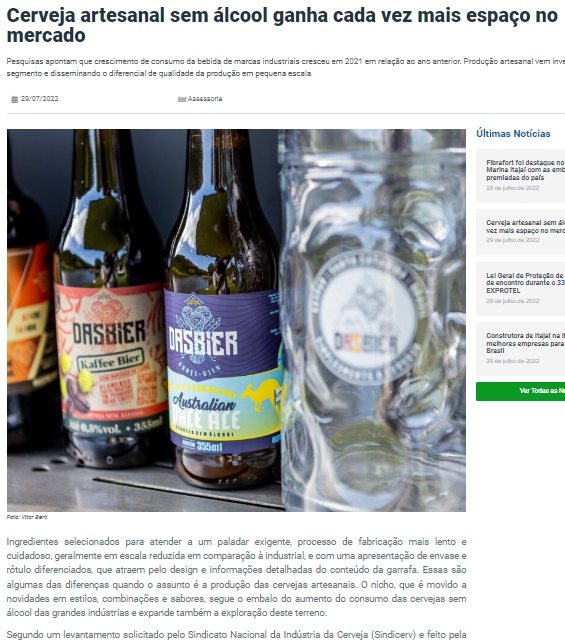Open the Assessoria source label

[205, 99]
